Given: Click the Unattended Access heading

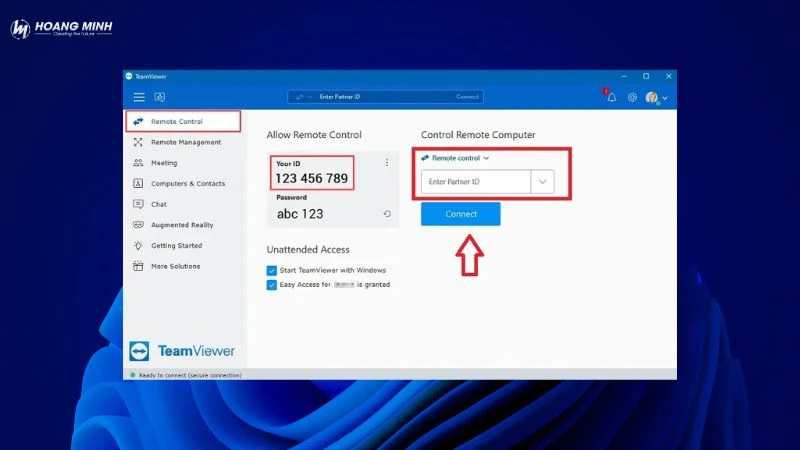Looking at the screenshot, I should pyautogui.click(x=308, y=249).
